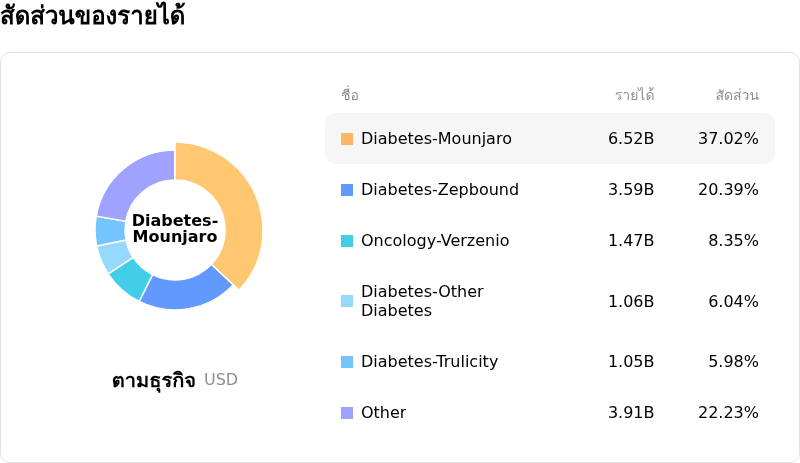Click the 37.02% share value

pos(728,139)
